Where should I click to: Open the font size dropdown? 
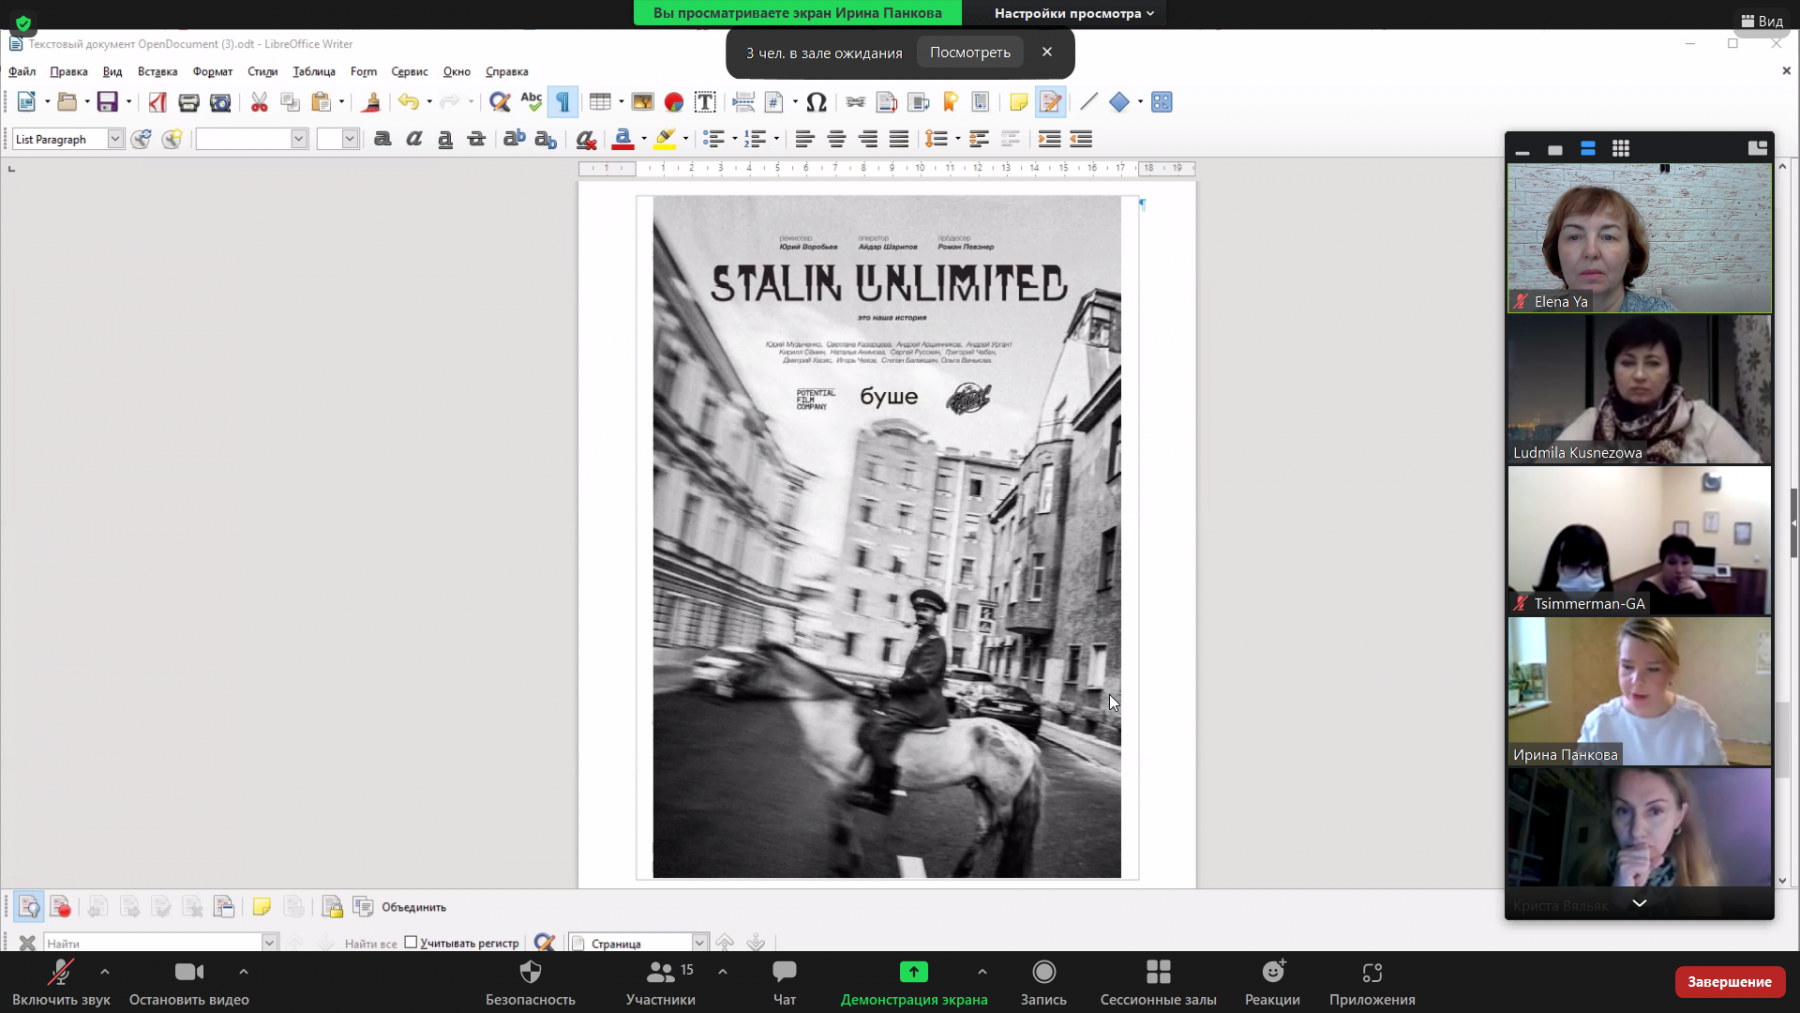349,139
